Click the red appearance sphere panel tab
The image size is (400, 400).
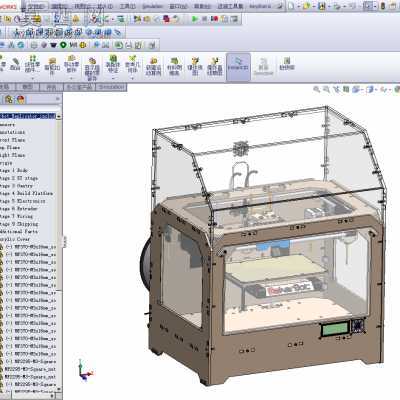click(21, 99)
